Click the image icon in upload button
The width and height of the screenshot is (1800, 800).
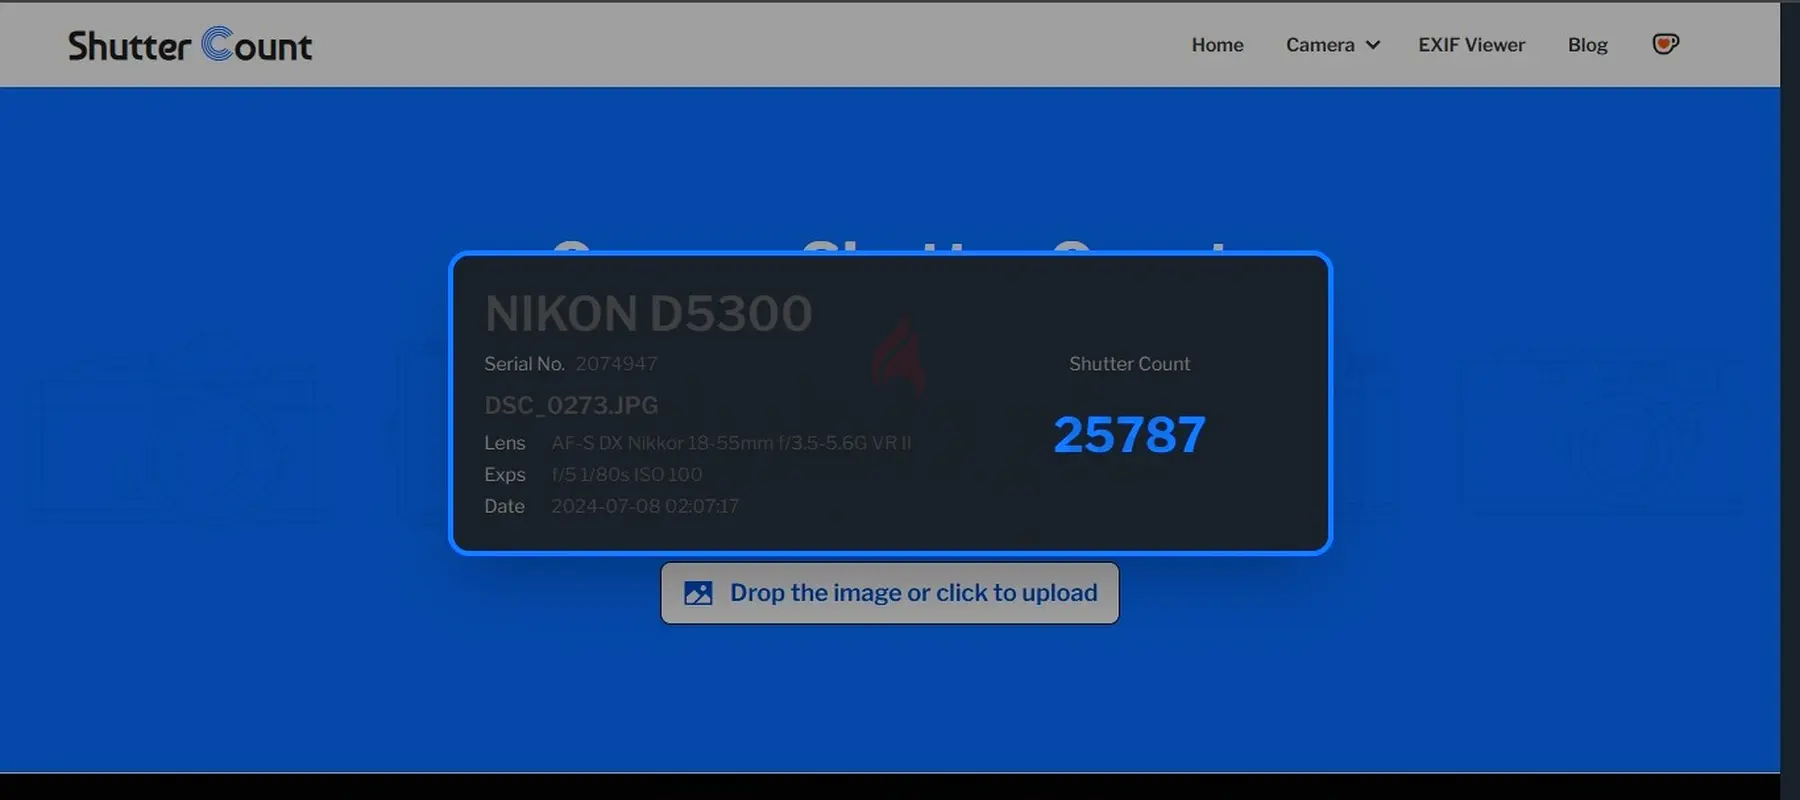pyautogui.click(x=698, y=593)
